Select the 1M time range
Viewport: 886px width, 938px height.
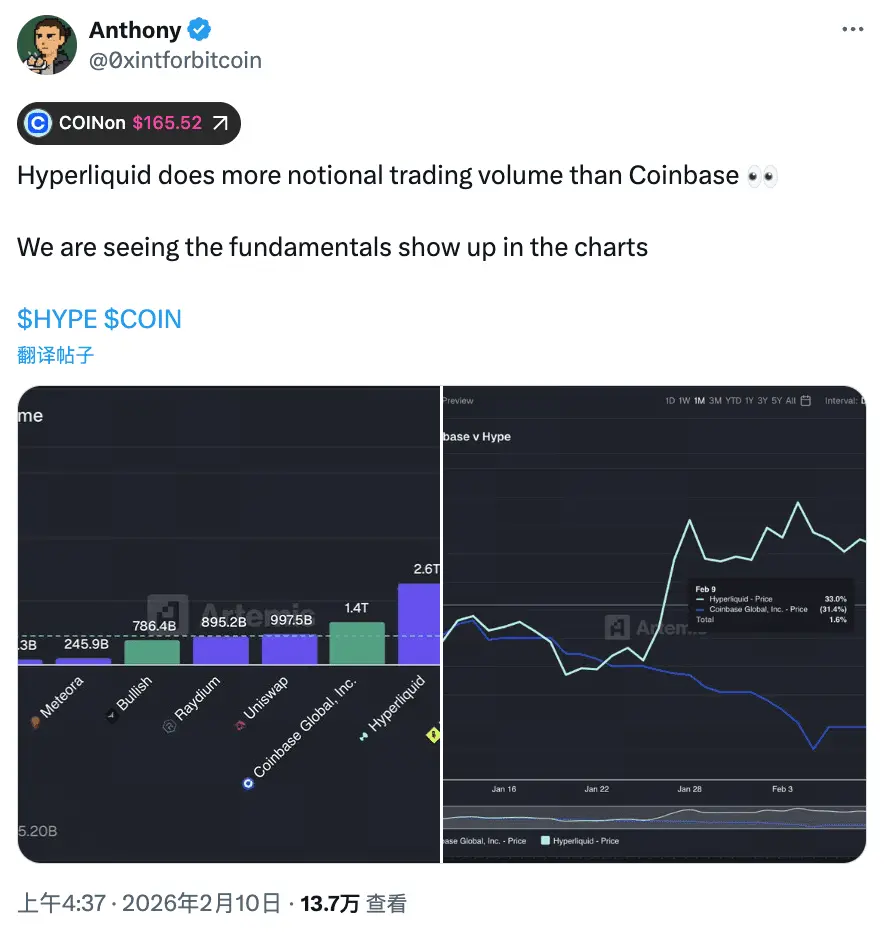(699, 401)
